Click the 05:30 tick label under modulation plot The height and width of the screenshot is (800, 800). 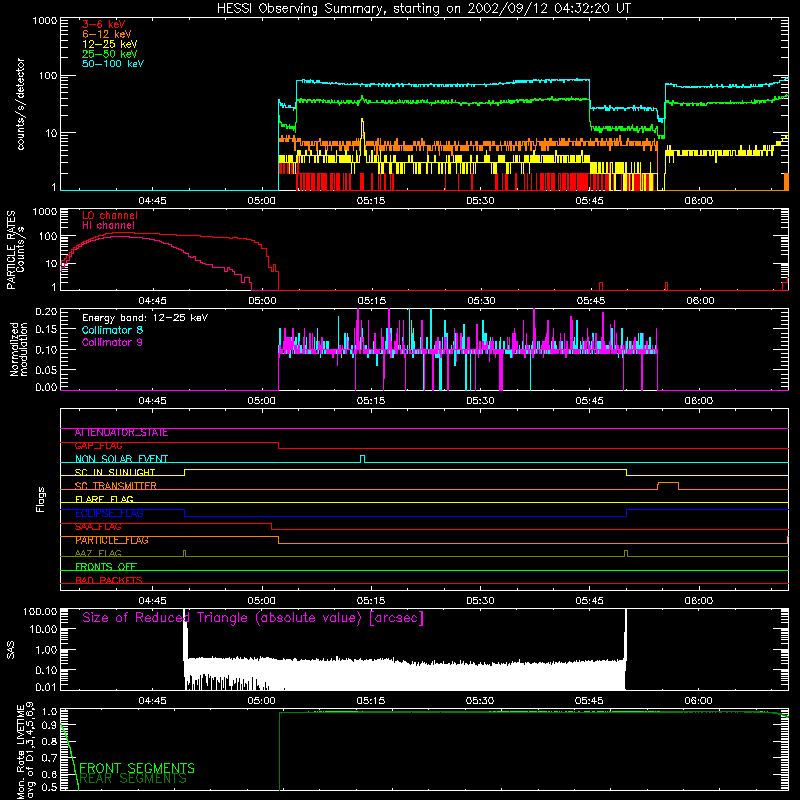480,401
